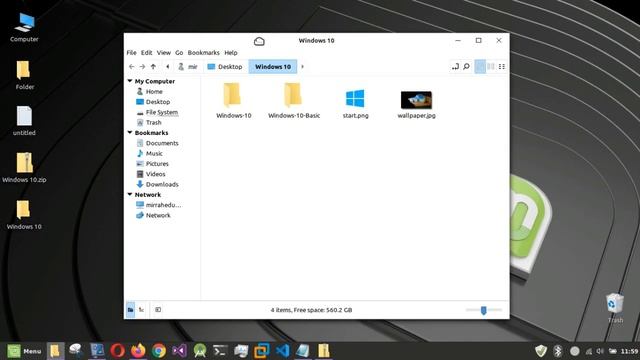
Task: Open the Go menu
Action: (x=179, y=53)
